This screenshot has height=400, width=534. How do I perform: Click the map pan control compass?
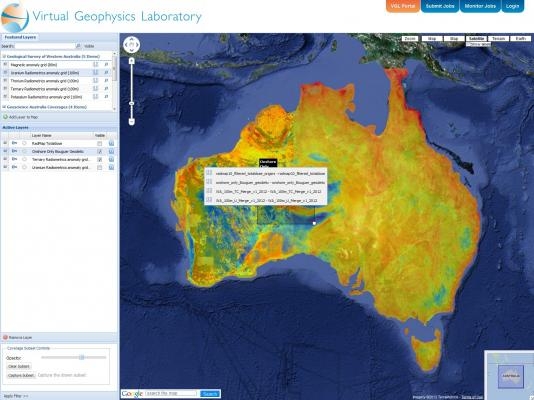[131, 45]
